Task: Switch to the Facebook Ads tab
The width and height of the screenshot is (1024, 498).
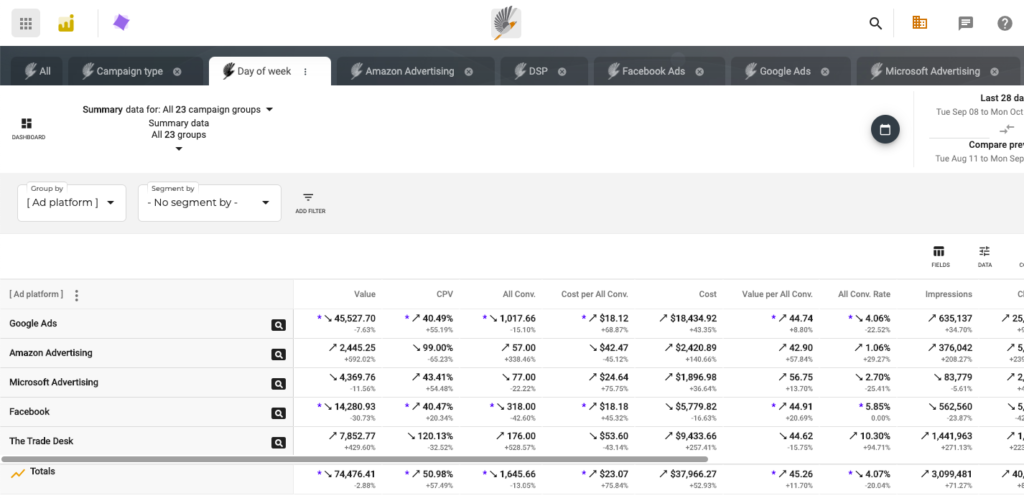Action: point(653,71)
